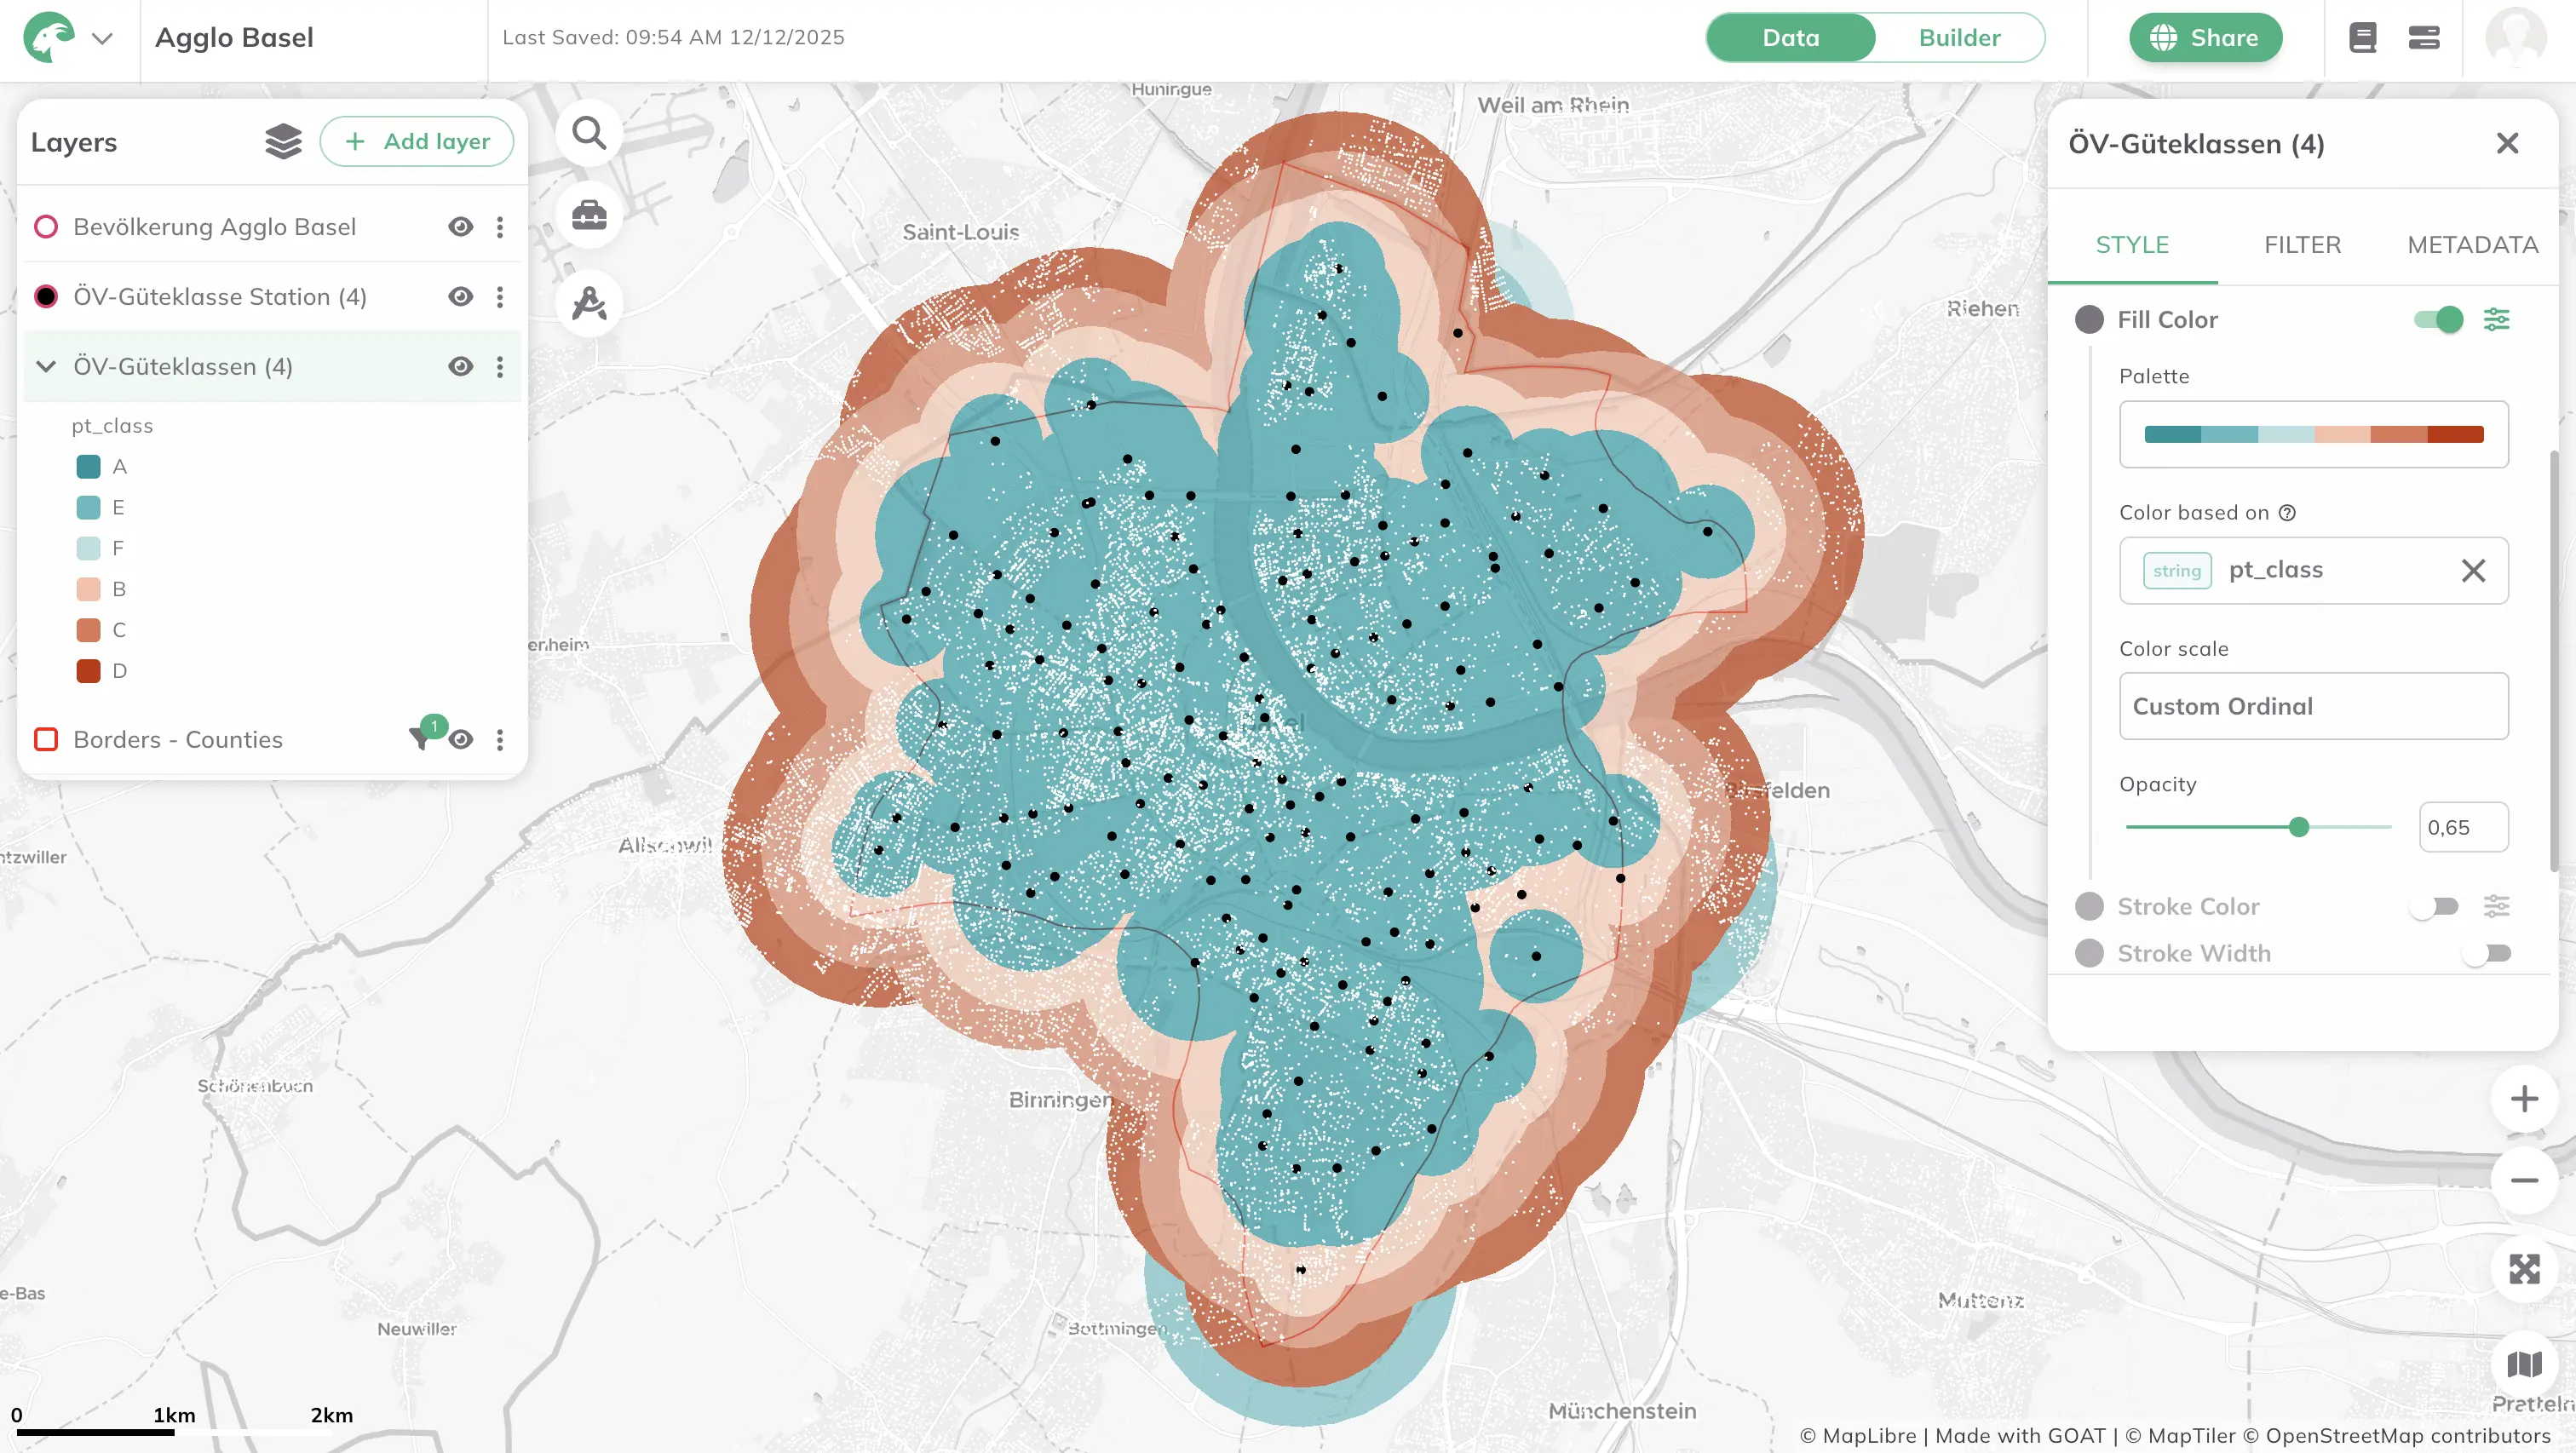Screen dimensions: 2576x1453
Task: Open the documentation book icon in the header
Action: point(2362,37)
